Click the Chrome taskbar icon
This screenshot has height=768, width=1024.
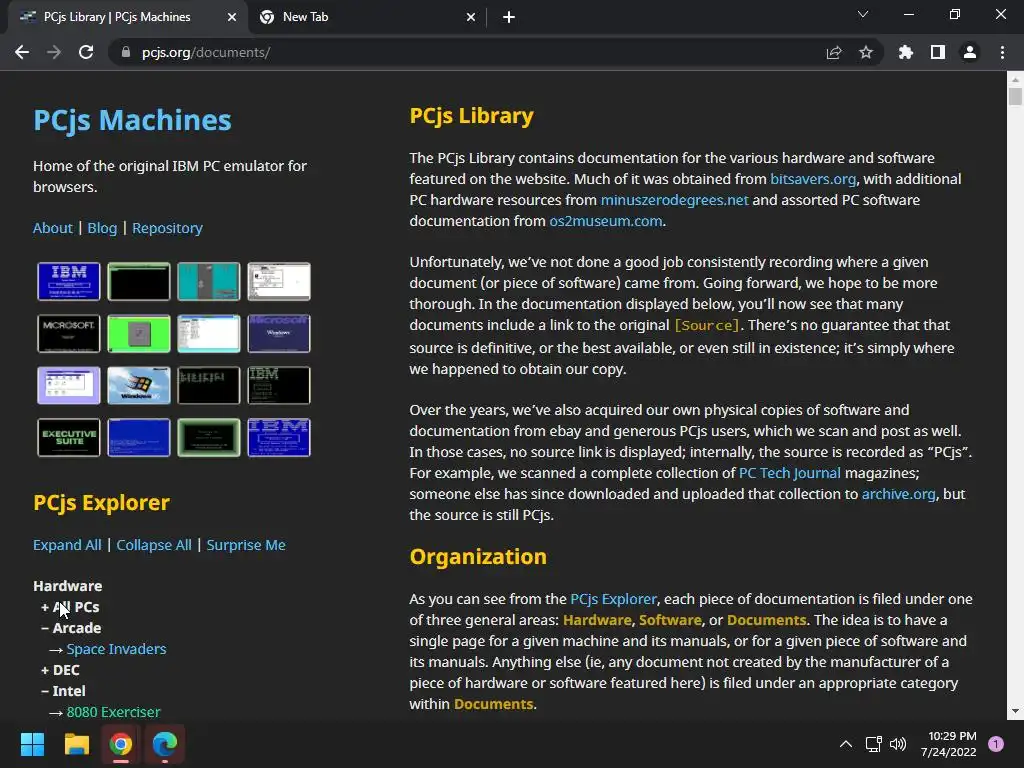121,744
